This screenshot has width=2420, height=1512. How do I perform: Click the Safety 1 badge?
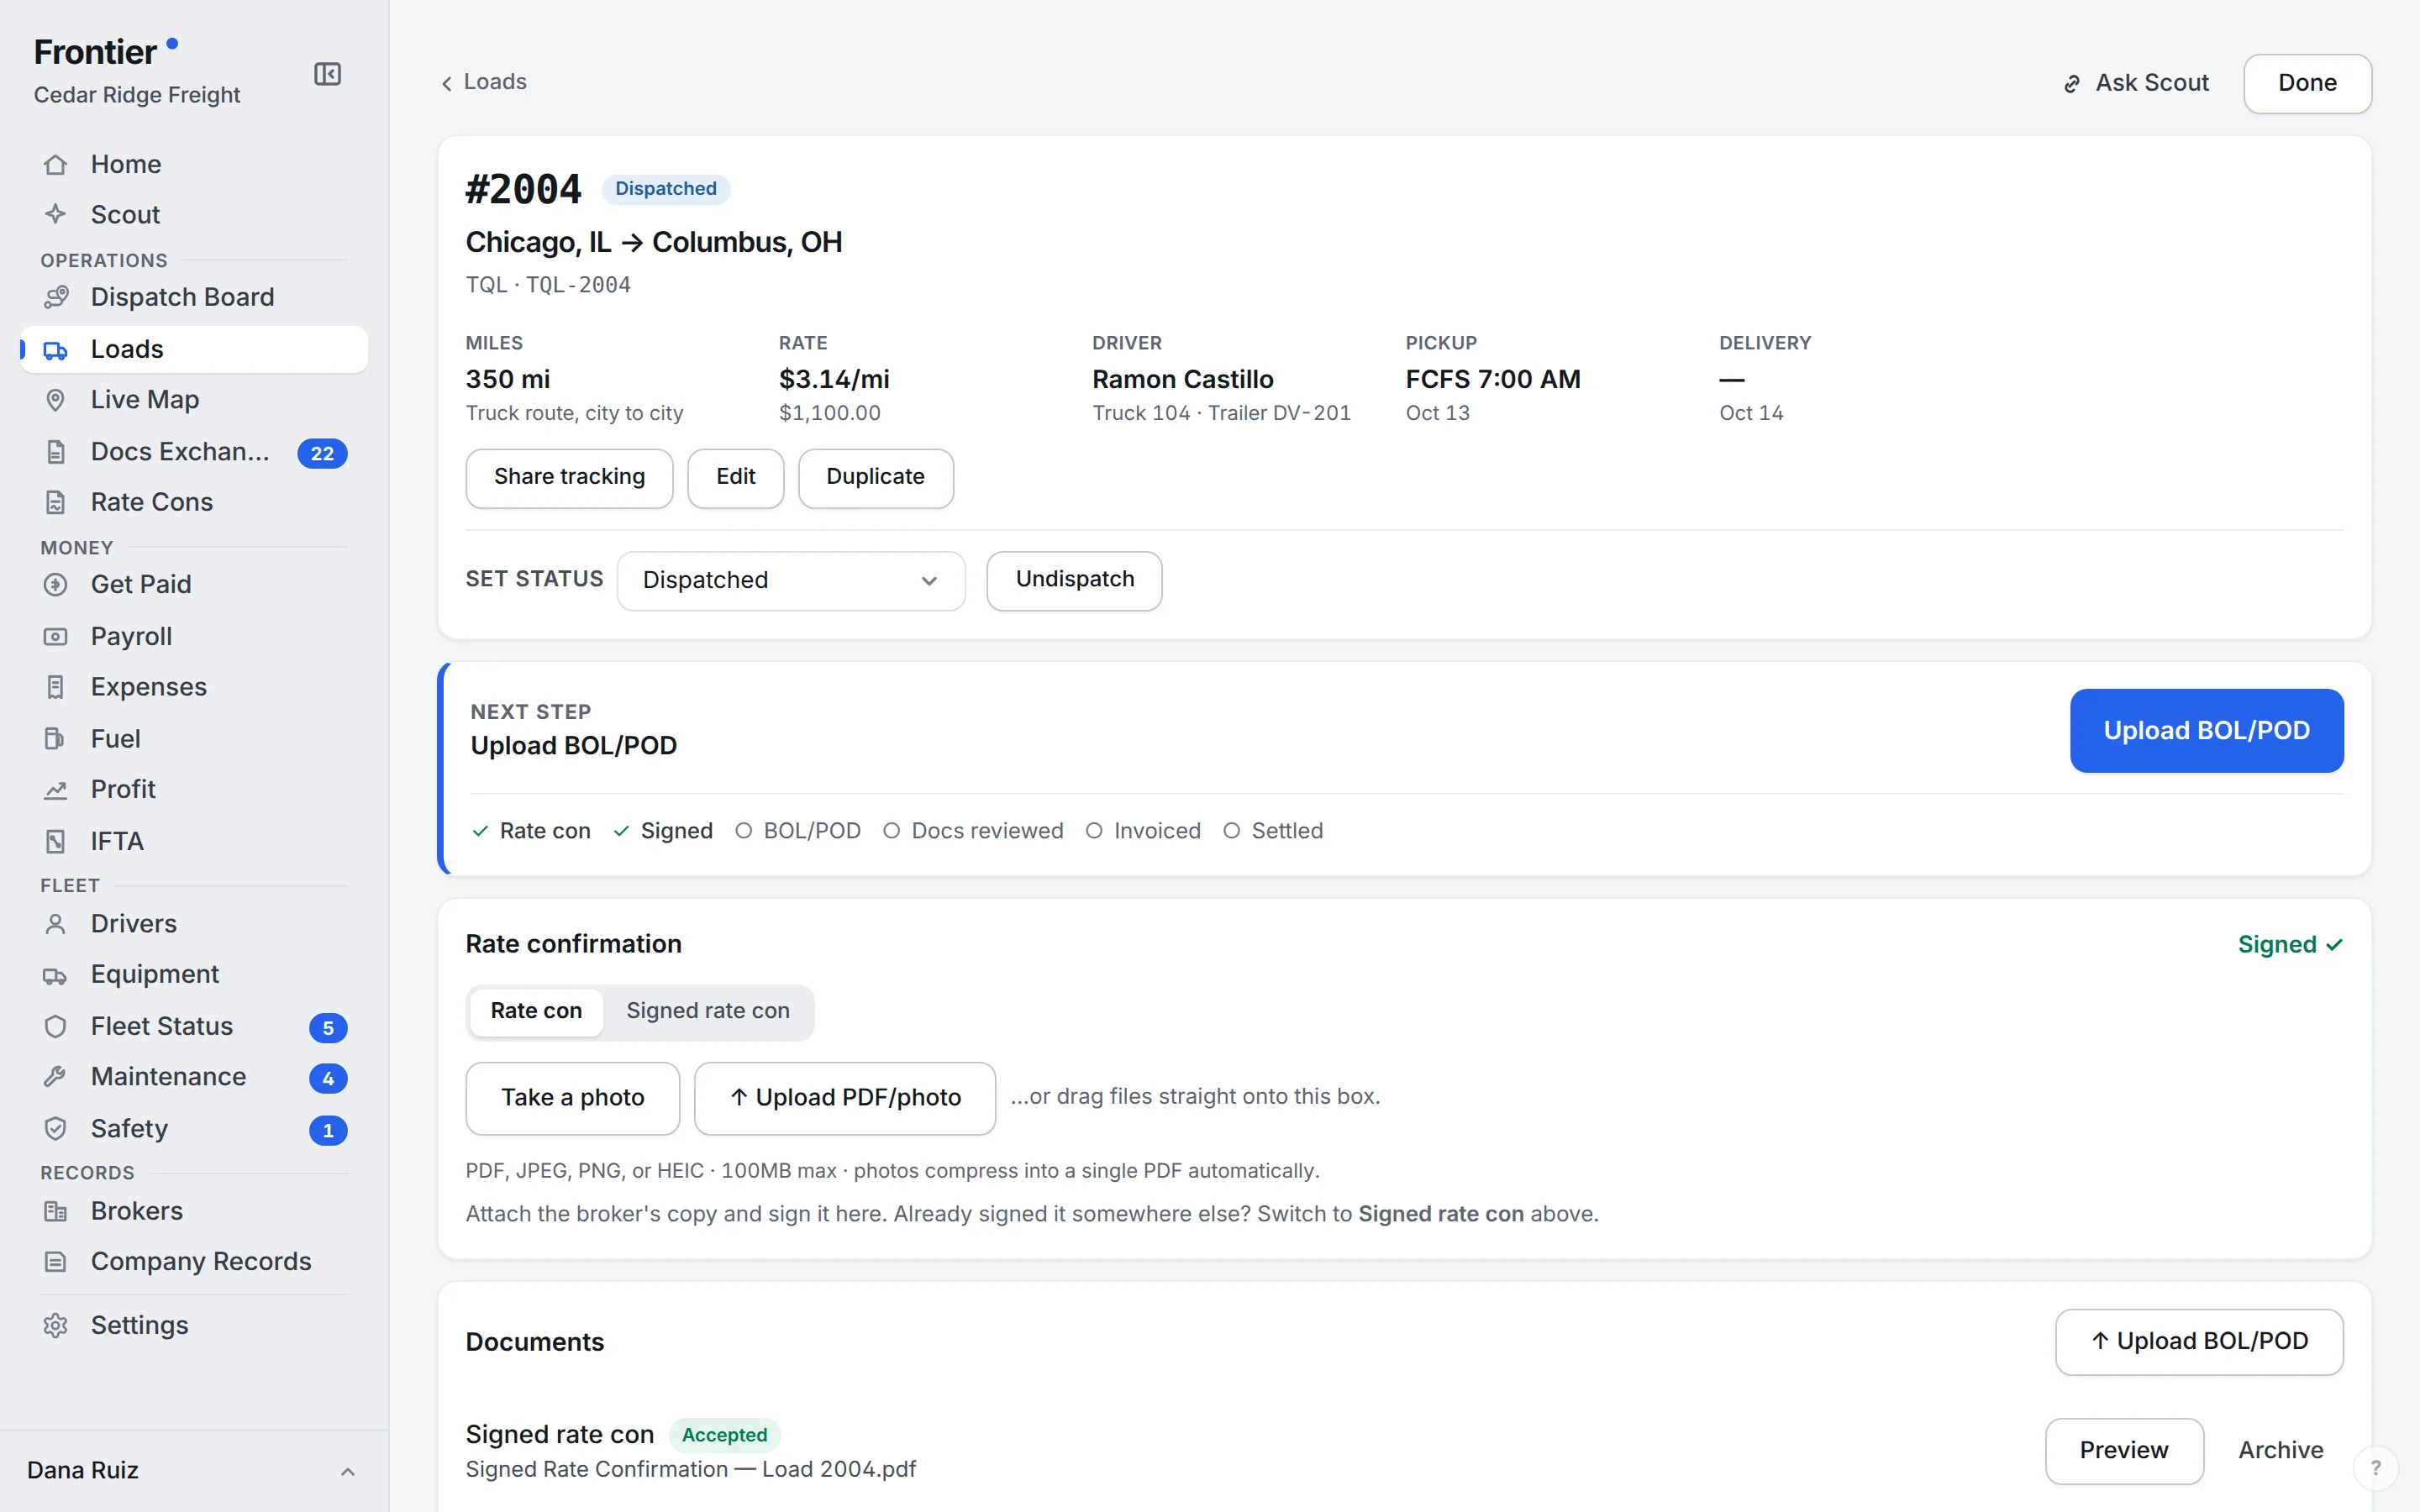tap(328, 1131)
